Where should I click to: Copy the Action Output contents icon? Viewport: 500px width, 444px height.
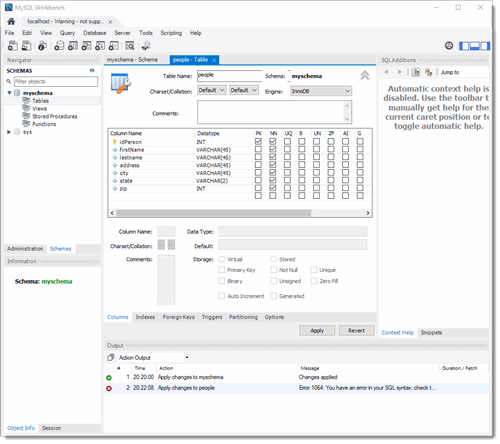tap(111, 358)
